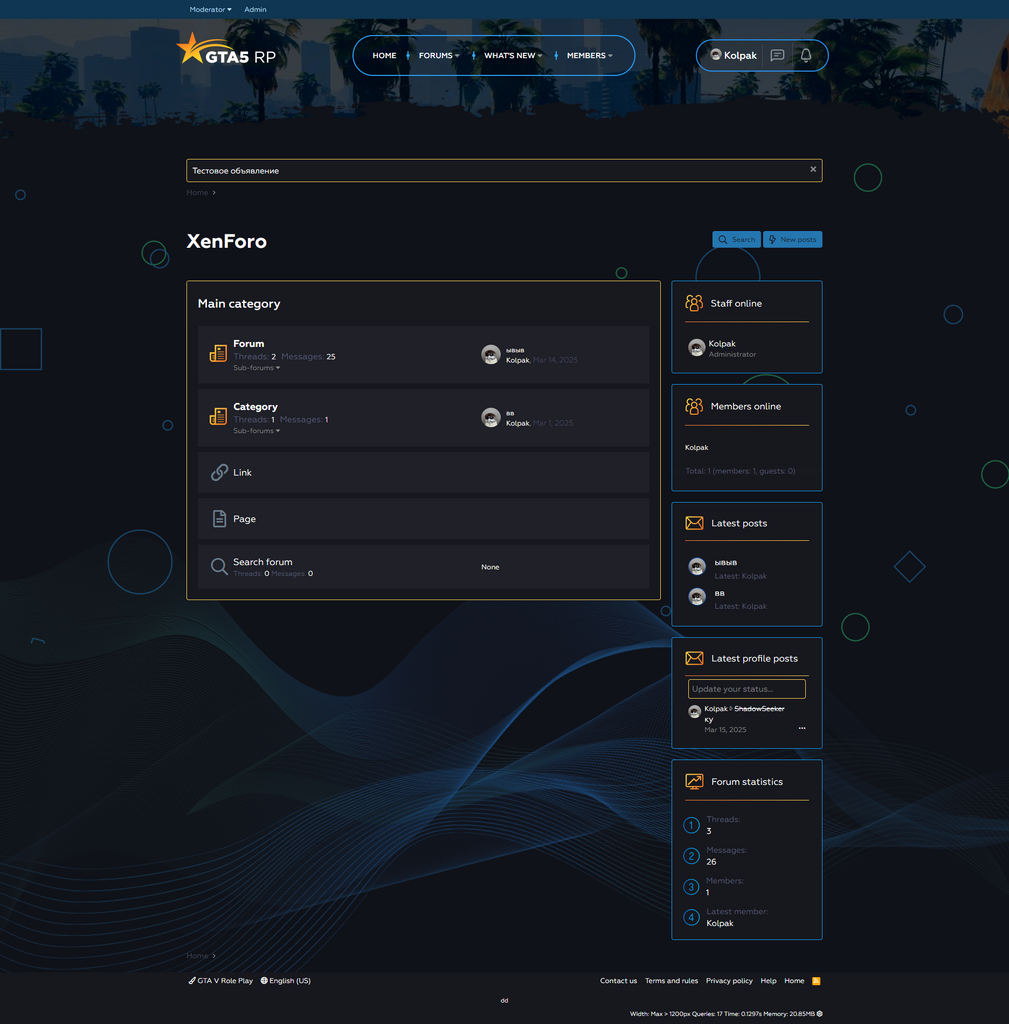Click the GTA5 RP logo
Screen dimensions: 1009x1024
[x=226, y=50]
